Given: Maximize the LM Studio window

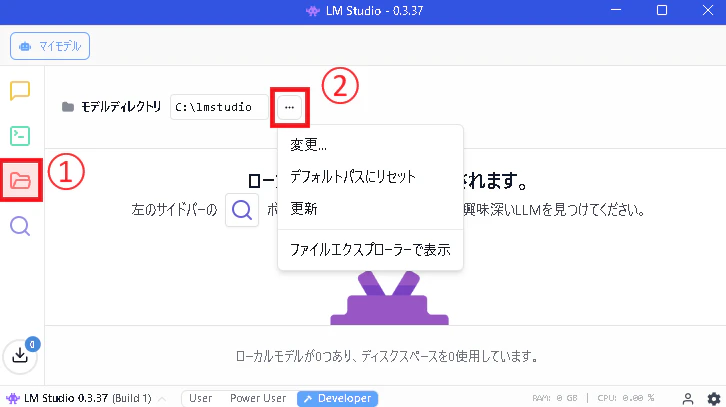Looking at the screenshot, I should (662, 10).
